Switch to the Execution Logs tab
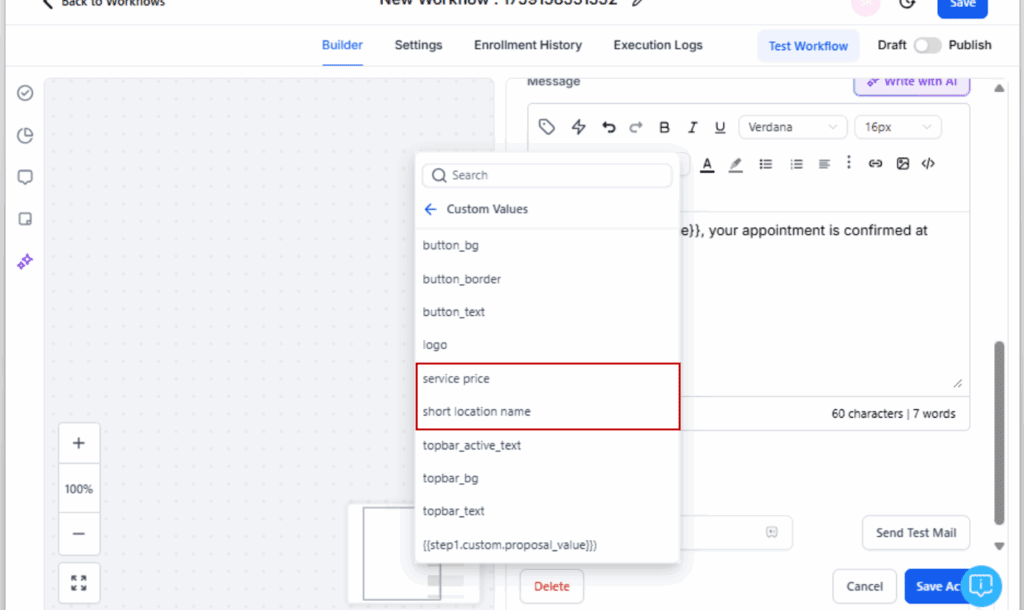Viewport: 1024px width, 610px height. pyautogui.click(x=657, y=45)
